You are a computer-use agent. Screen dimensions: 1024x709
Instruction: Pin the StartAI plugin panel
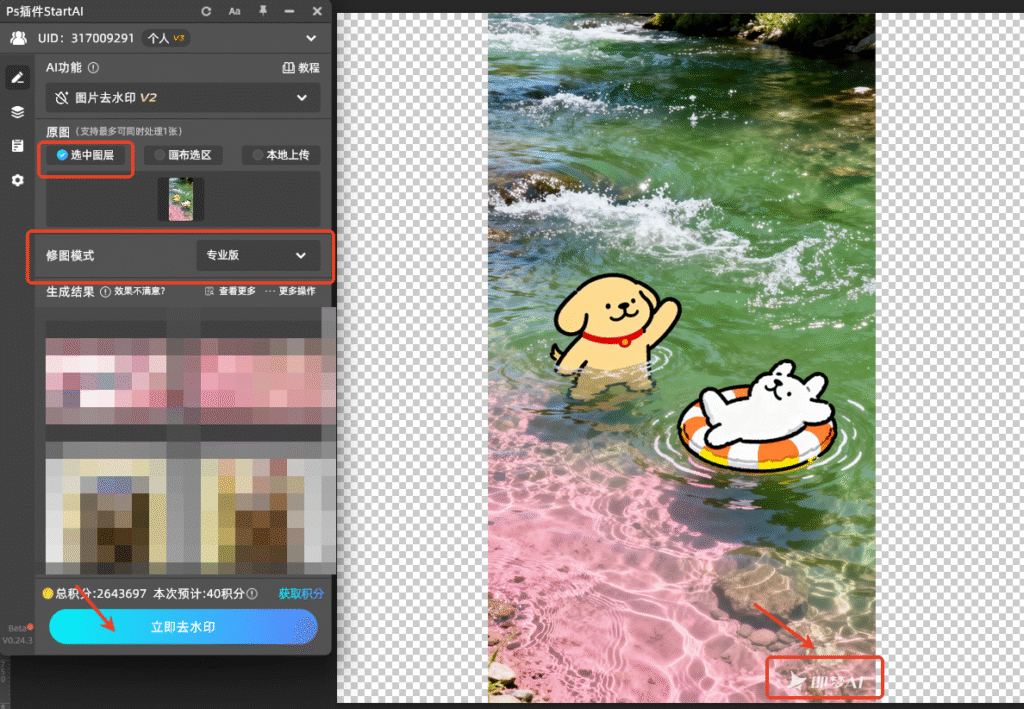coord(263,11)
